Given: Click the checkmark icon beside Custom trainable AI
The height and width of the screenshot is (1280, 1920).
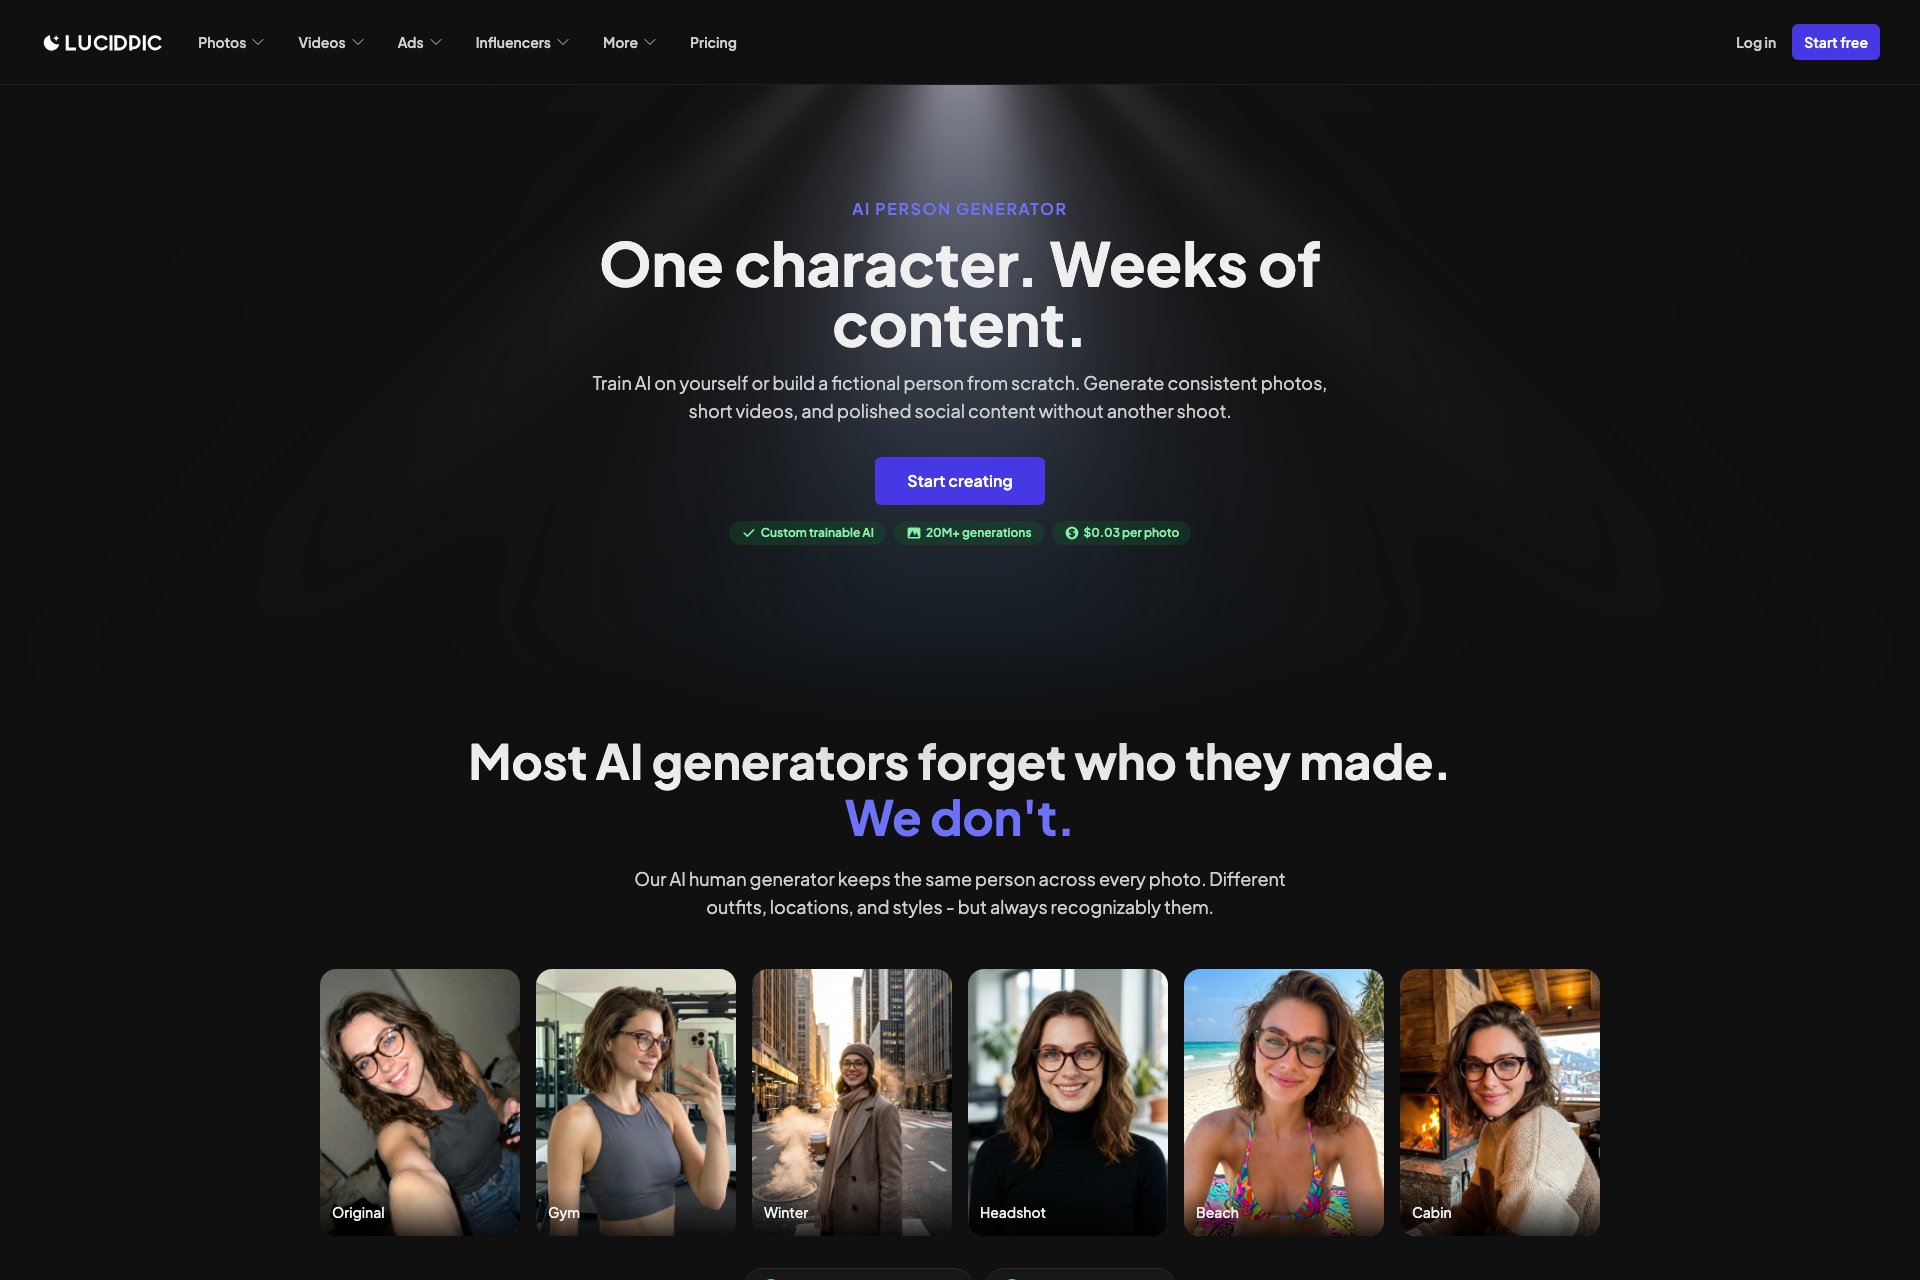Looking at the screenshot, I should [748, 533].
